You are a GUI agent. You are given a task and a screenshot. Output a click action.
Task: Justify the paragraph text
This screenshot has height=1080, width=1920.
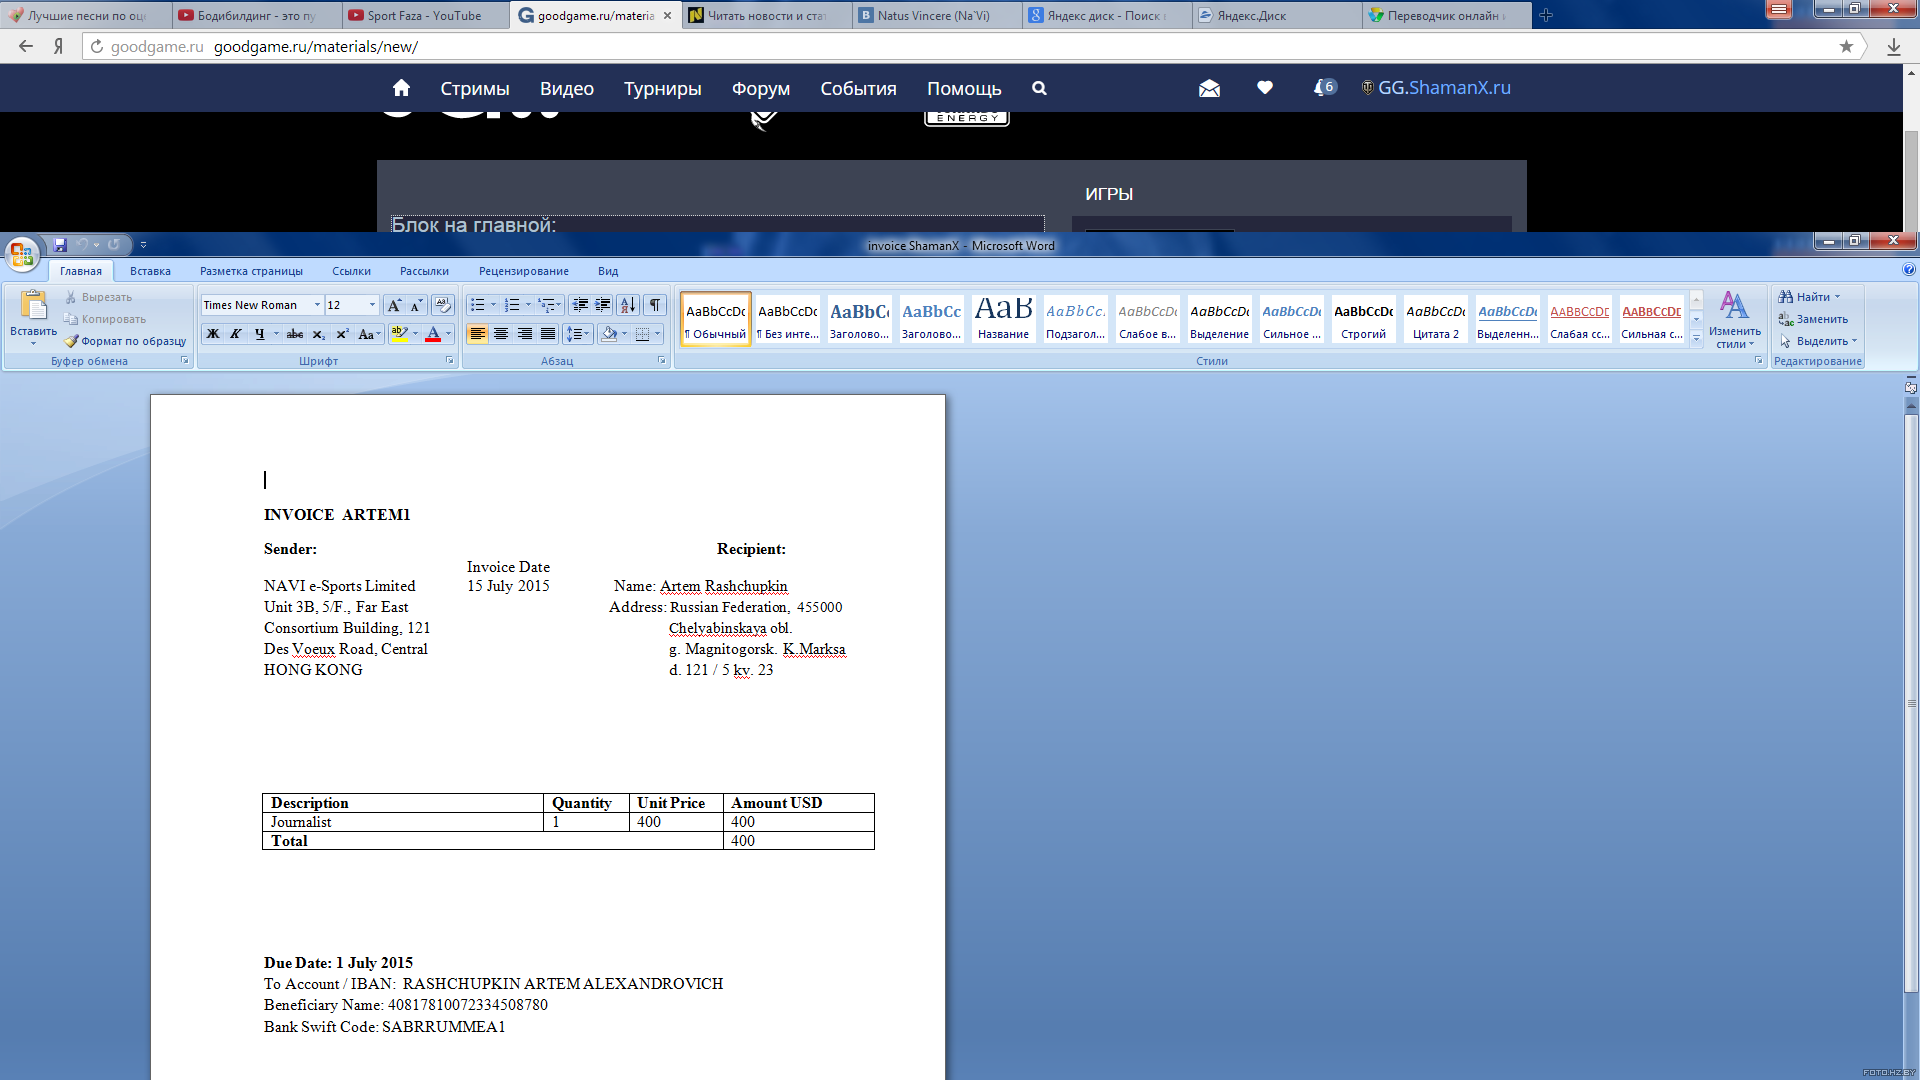[x=547, y=334]
